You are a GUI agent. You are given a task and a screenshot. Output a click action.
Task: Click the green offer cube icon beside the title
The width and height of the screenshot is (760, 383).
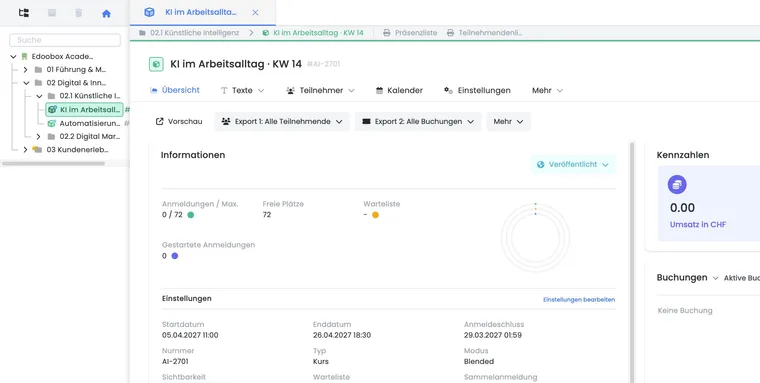[156, 64]
